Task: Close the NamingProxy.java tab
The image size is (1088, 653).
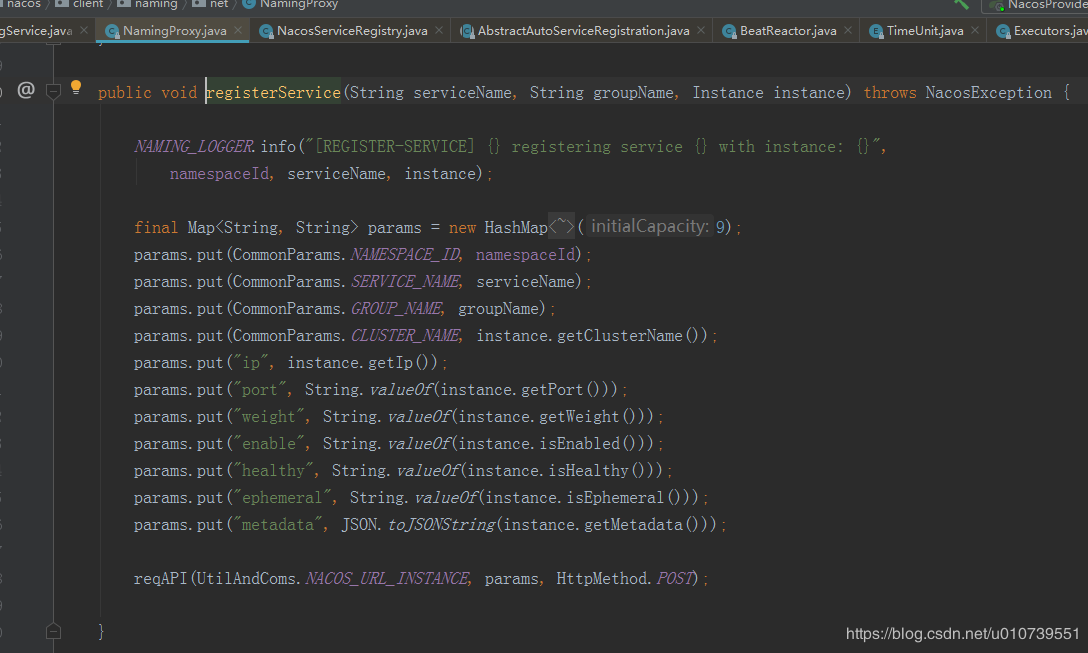Action: click(x=238, y=31)
